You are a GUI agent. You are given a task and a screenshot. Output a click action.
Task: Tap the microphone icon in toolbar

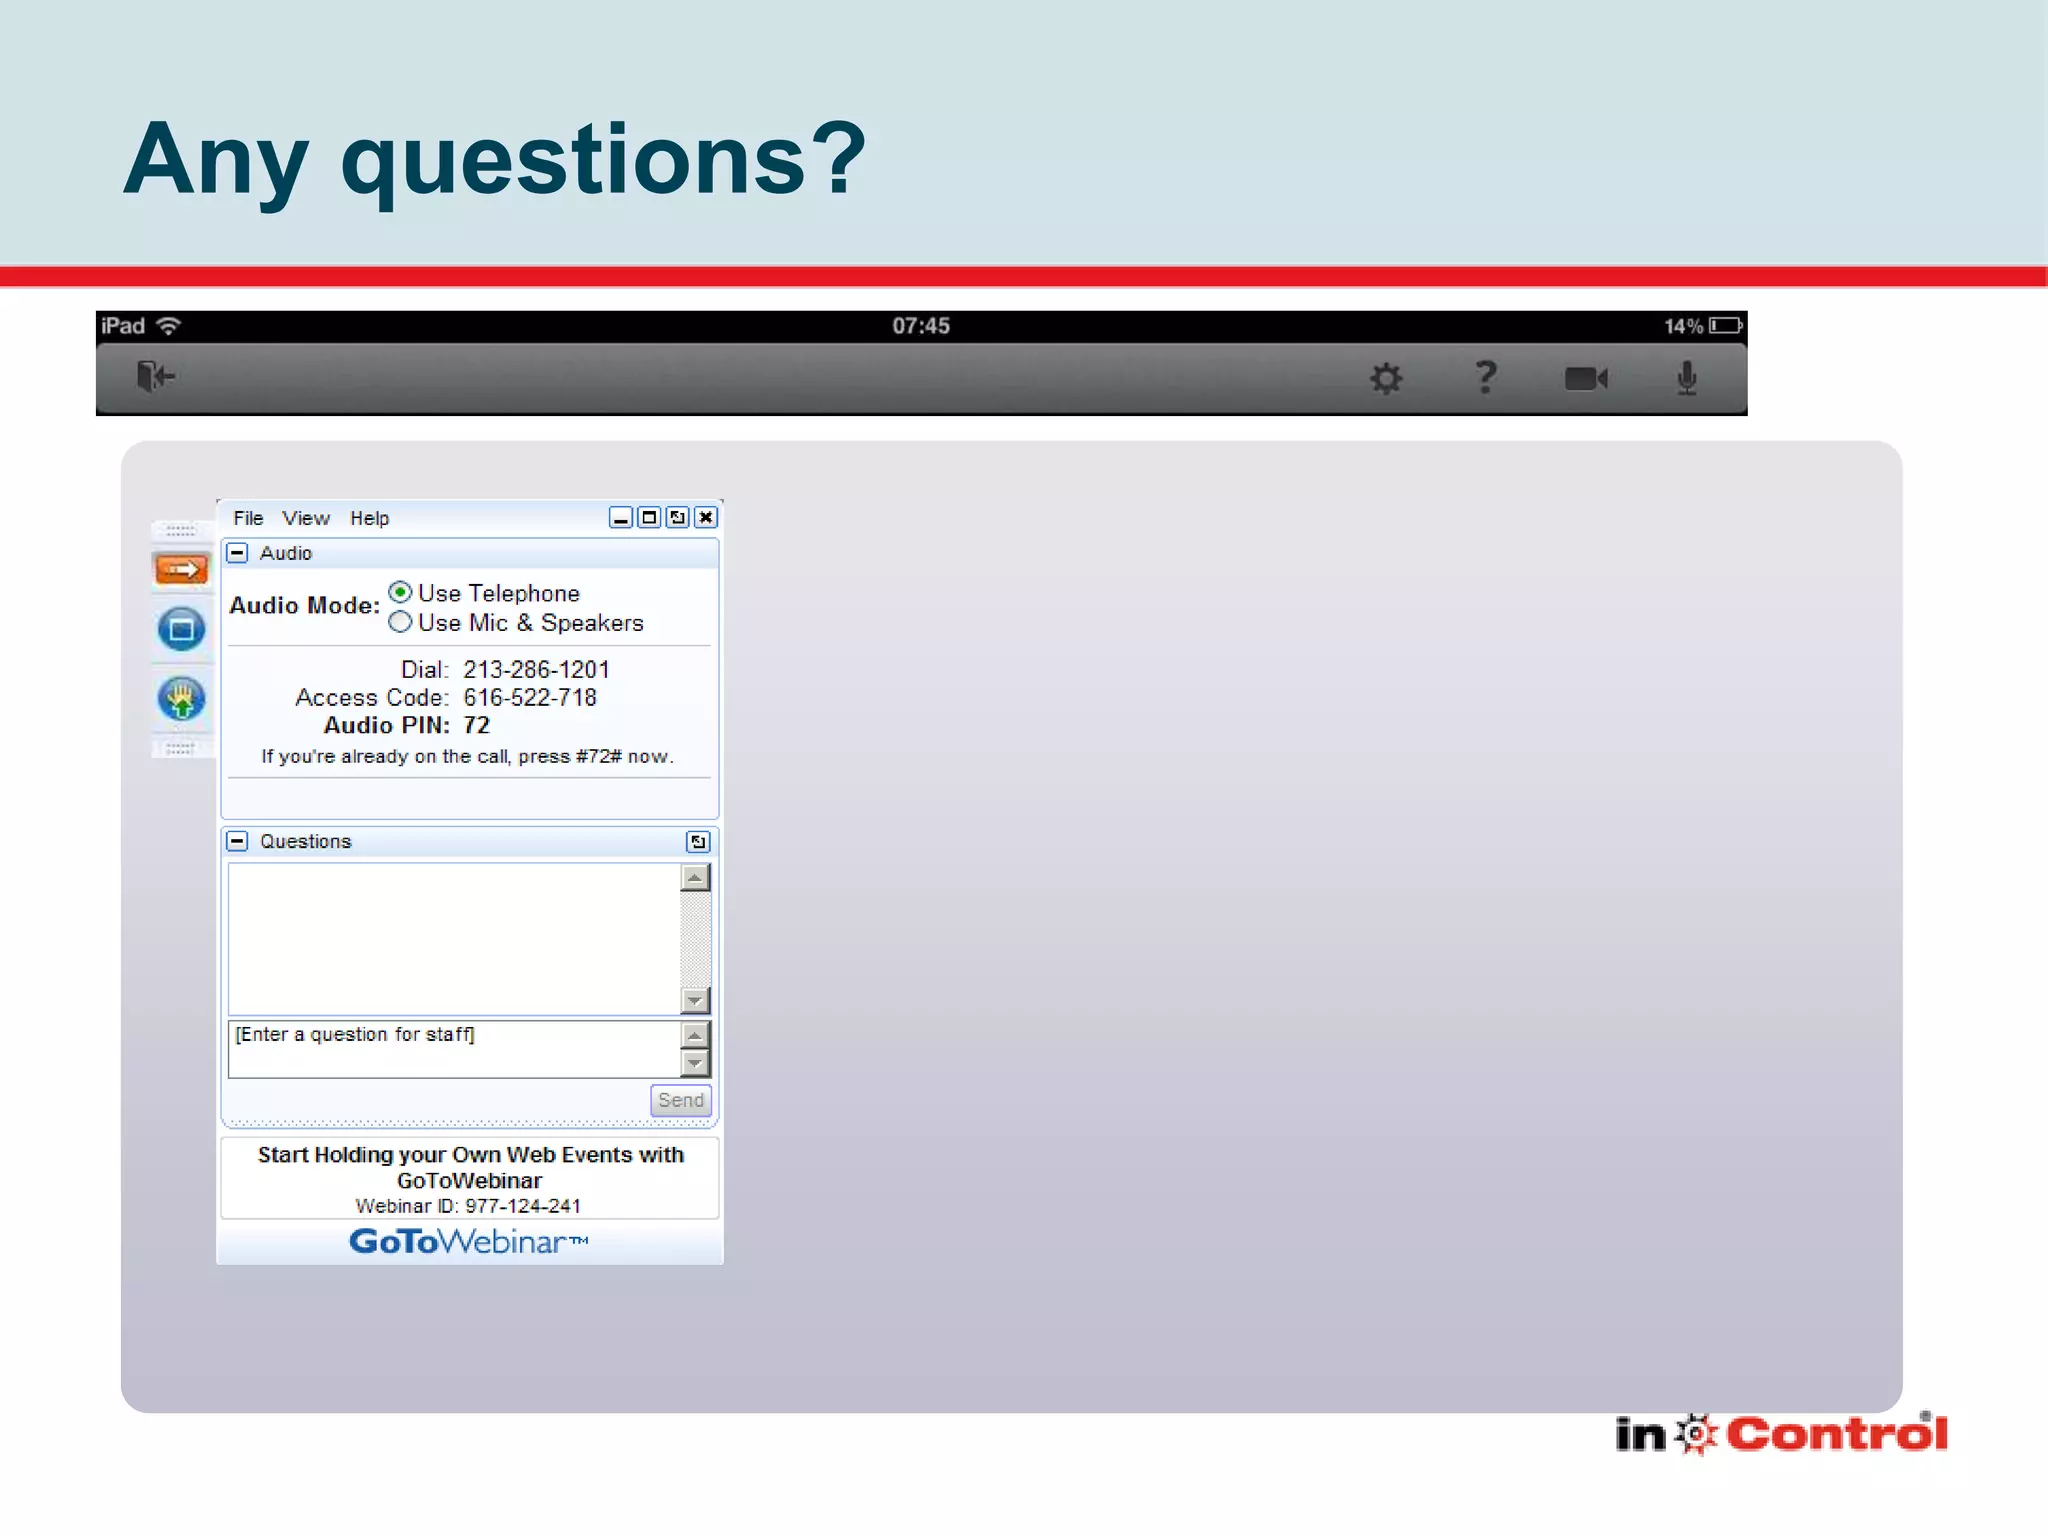point(1687,378)
